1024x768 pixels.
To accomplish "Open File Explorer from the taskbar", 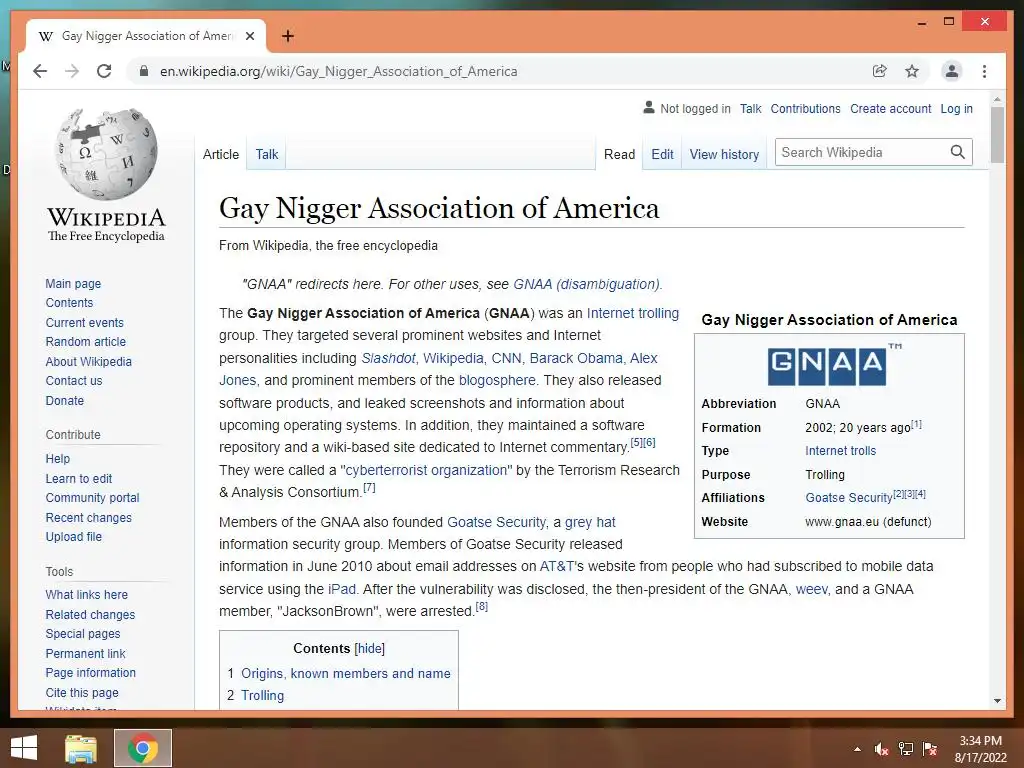I will point(81,748).
